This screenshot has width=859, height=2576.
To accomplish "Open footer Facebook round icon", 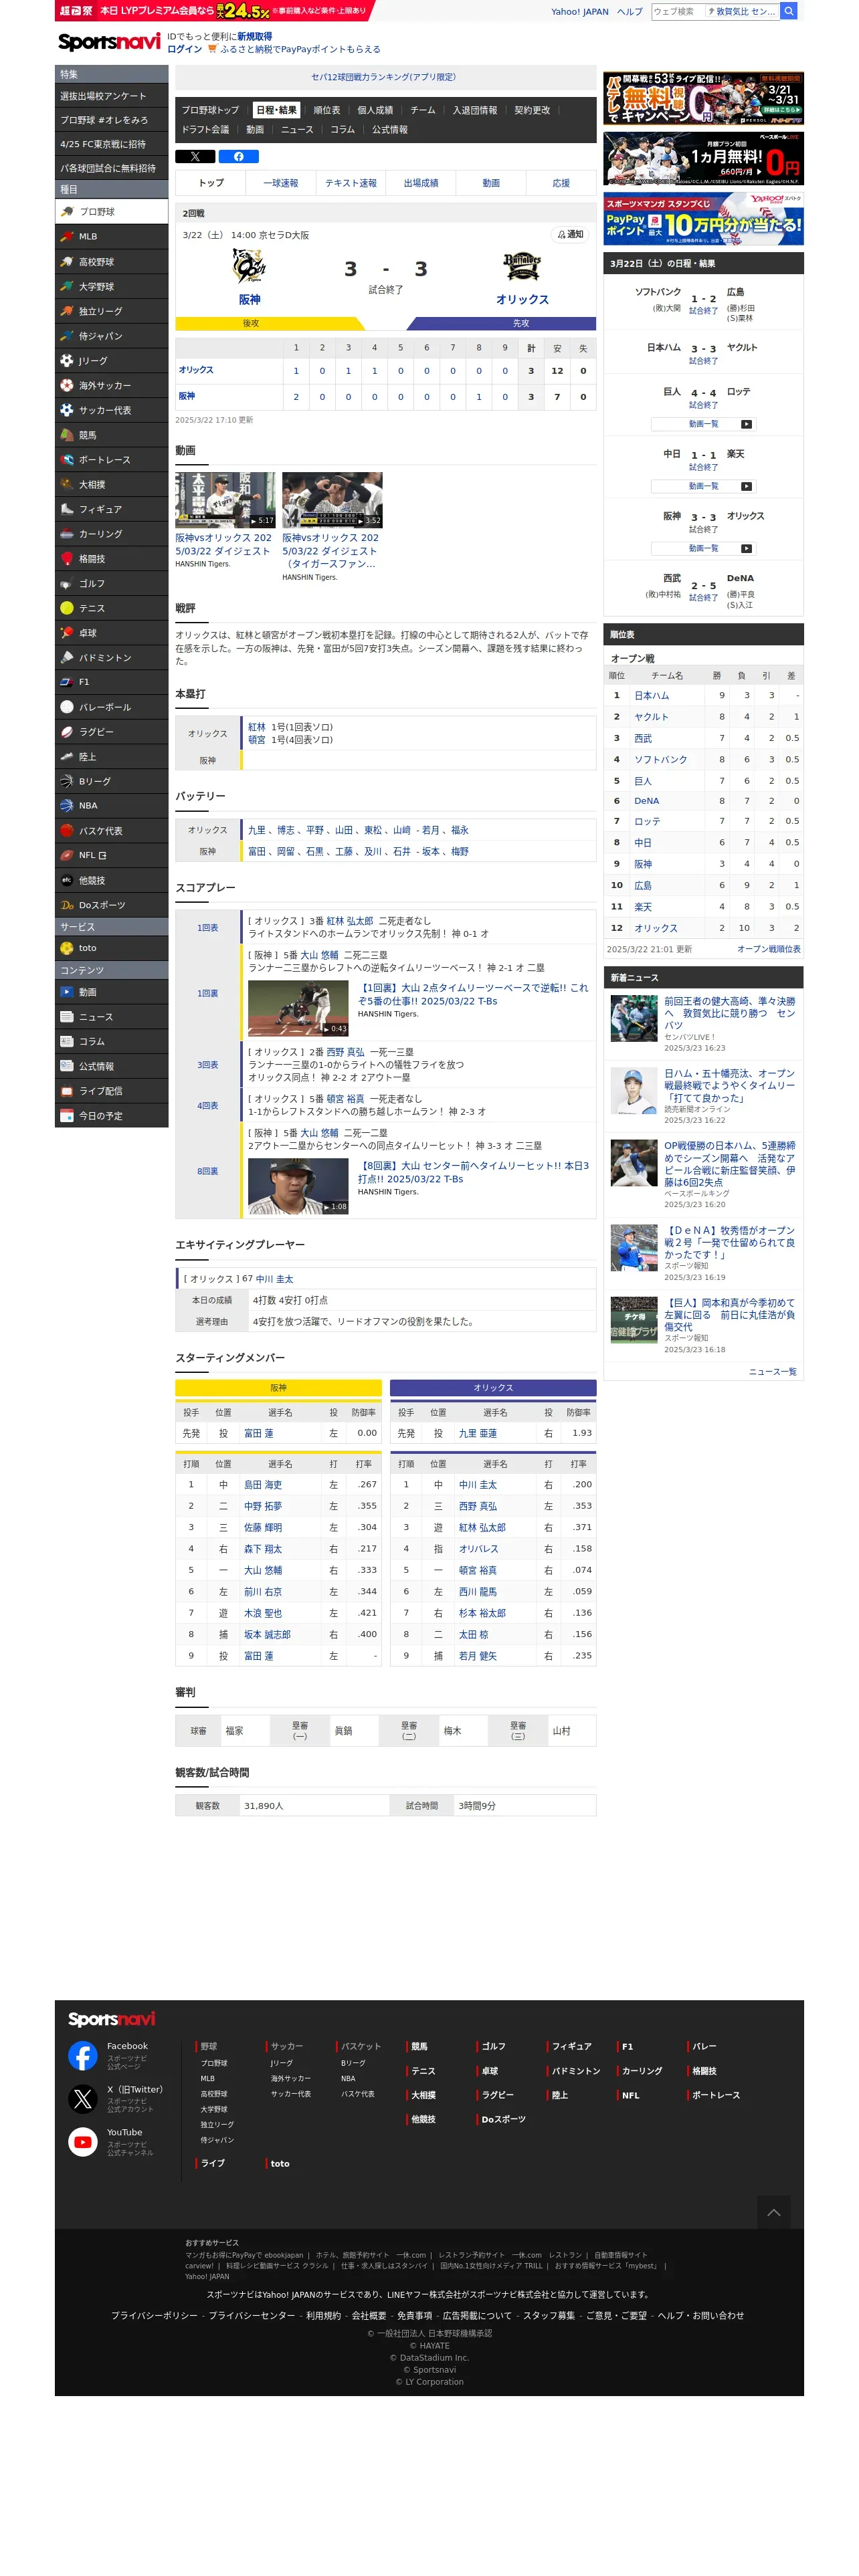I will coord(83,2055).
